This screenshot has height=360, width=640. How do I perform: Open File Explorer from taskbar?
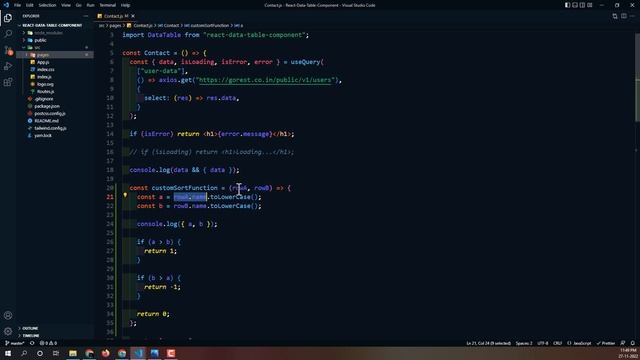(x=73, y=353)
